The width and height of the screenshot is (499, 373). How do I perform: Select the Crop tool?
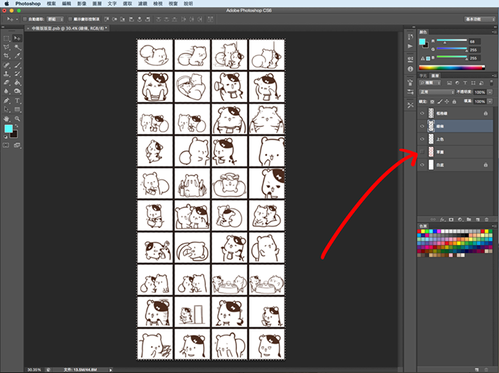click(7, 56)
